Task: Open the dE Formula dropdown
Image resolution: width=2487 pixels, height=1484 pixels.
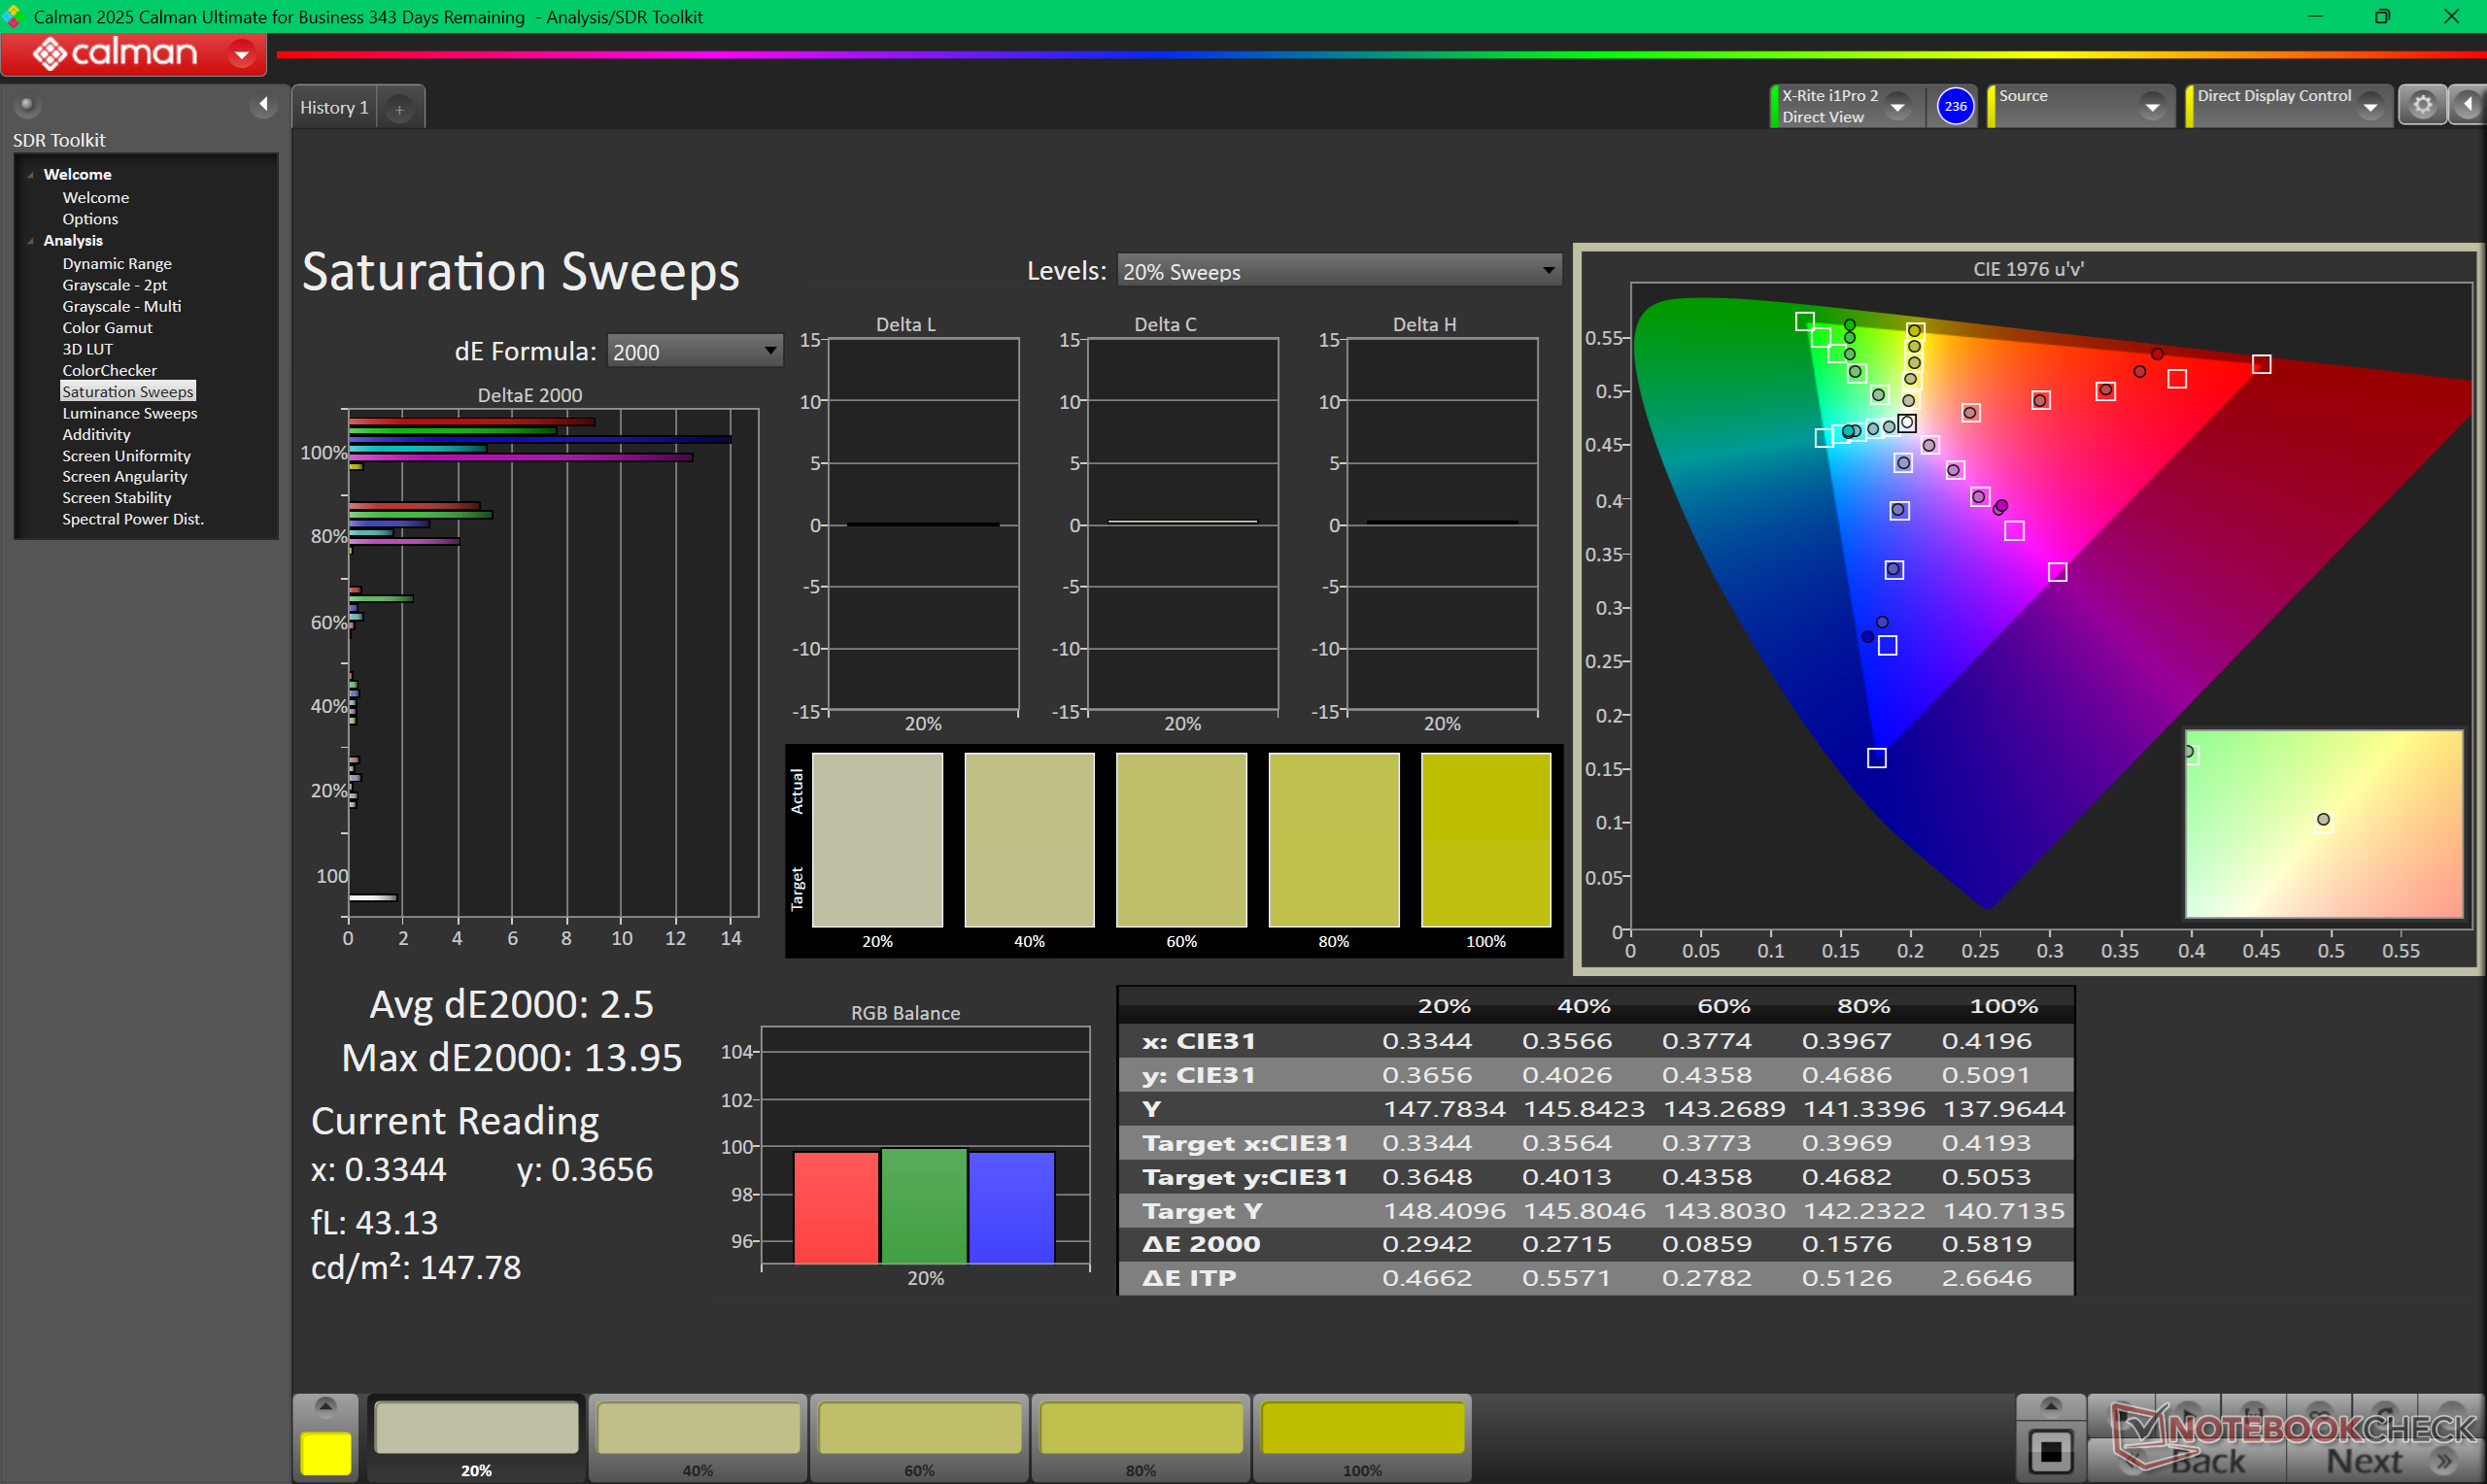Action: pos(694,351)
